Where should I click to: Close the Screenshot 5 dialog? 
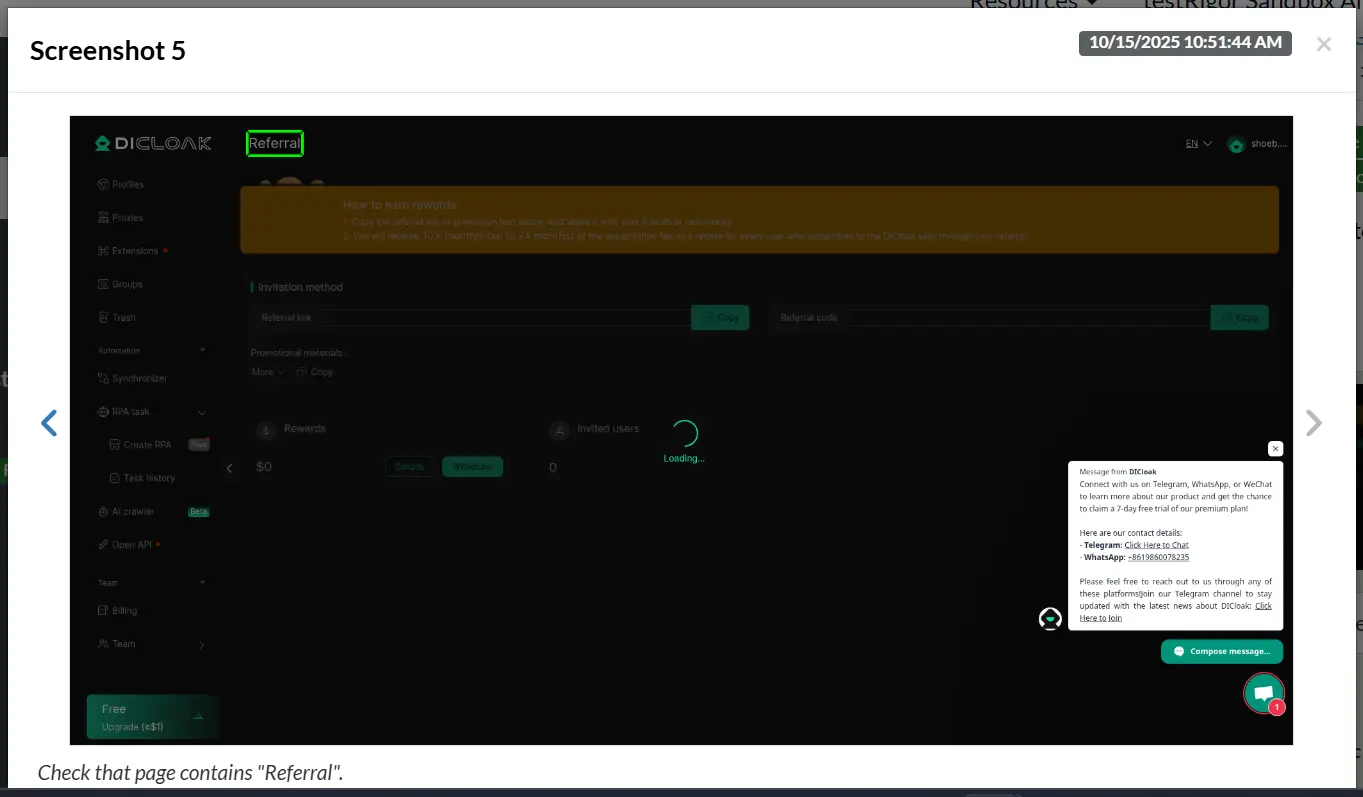click(x=1323, y=44)
